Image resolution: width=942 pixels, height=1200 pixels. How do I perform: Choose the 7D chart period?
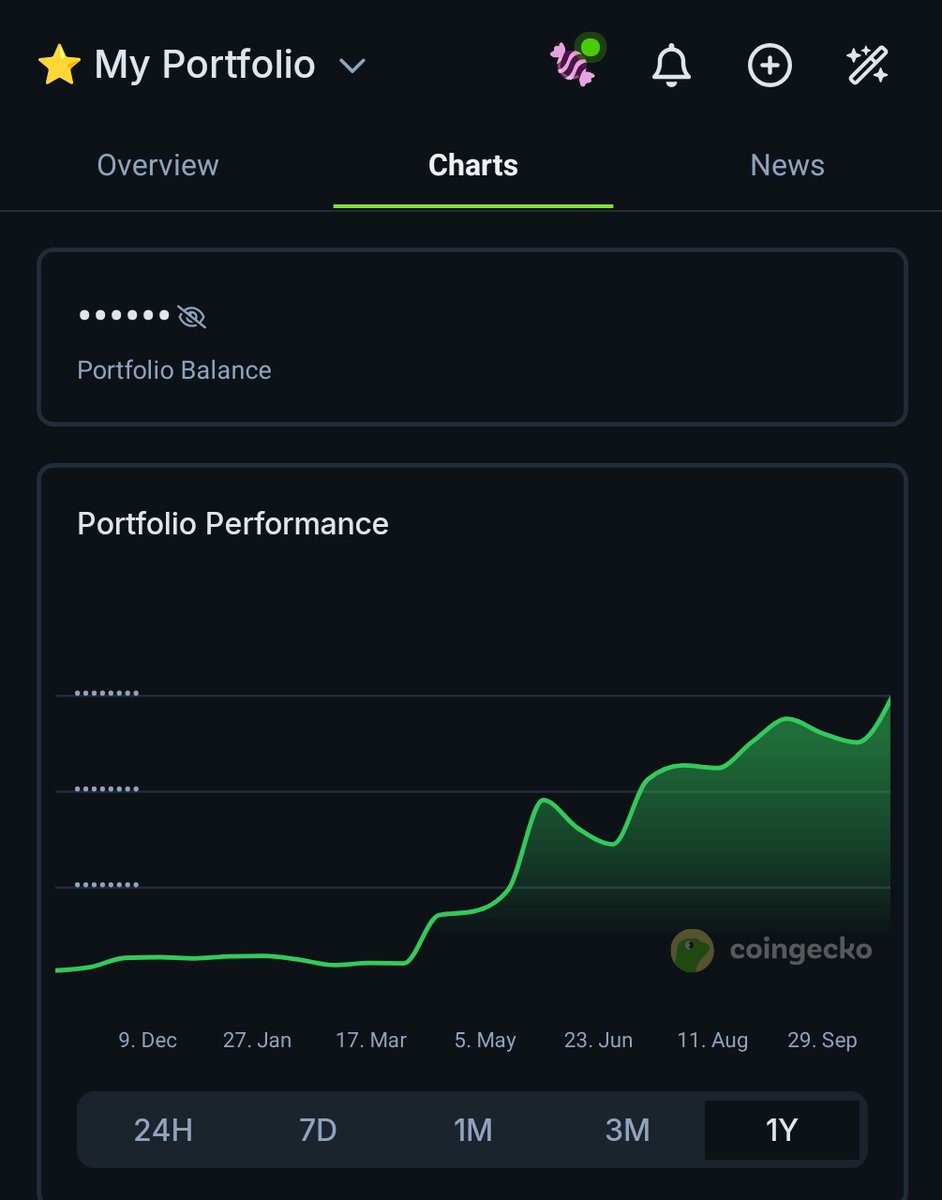point(320,1129)
